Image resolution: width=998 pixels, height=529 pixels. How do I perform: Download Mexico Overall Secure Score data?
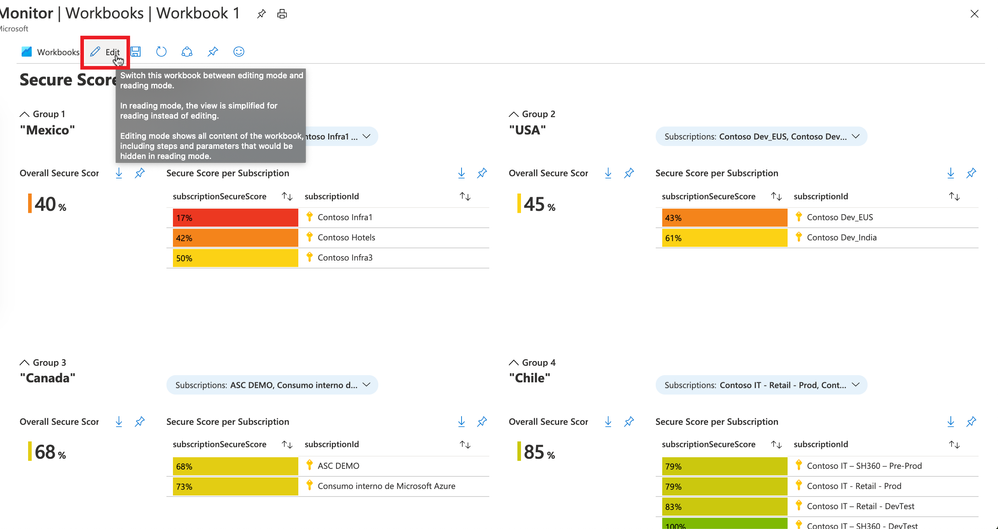[x=119, y=173]
